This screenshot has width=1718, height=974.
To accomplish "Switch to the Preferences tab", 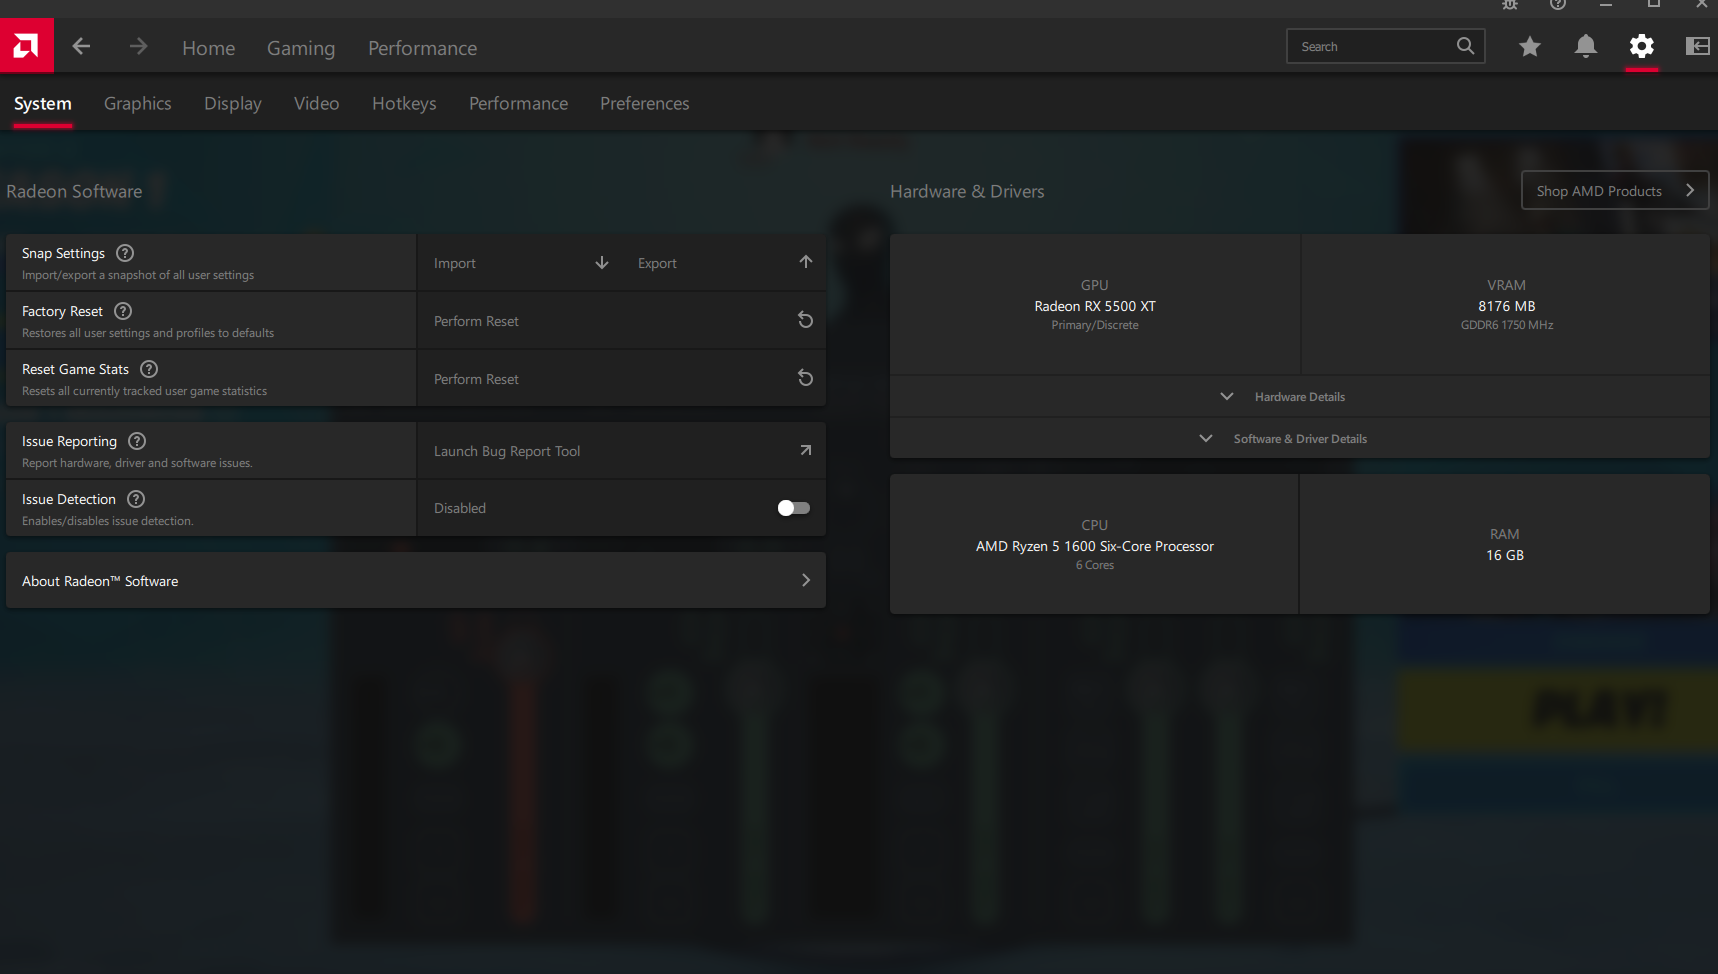I will click(x=645, y=104).
